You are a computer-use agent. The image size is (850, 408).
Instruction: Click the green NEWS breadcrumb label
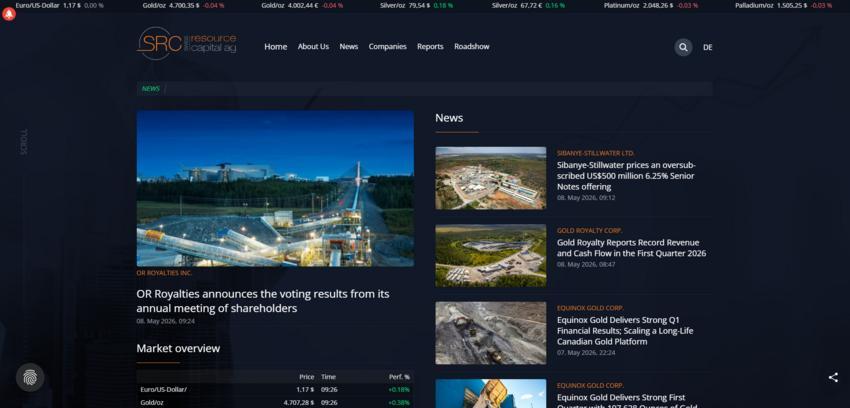point(151,89)
